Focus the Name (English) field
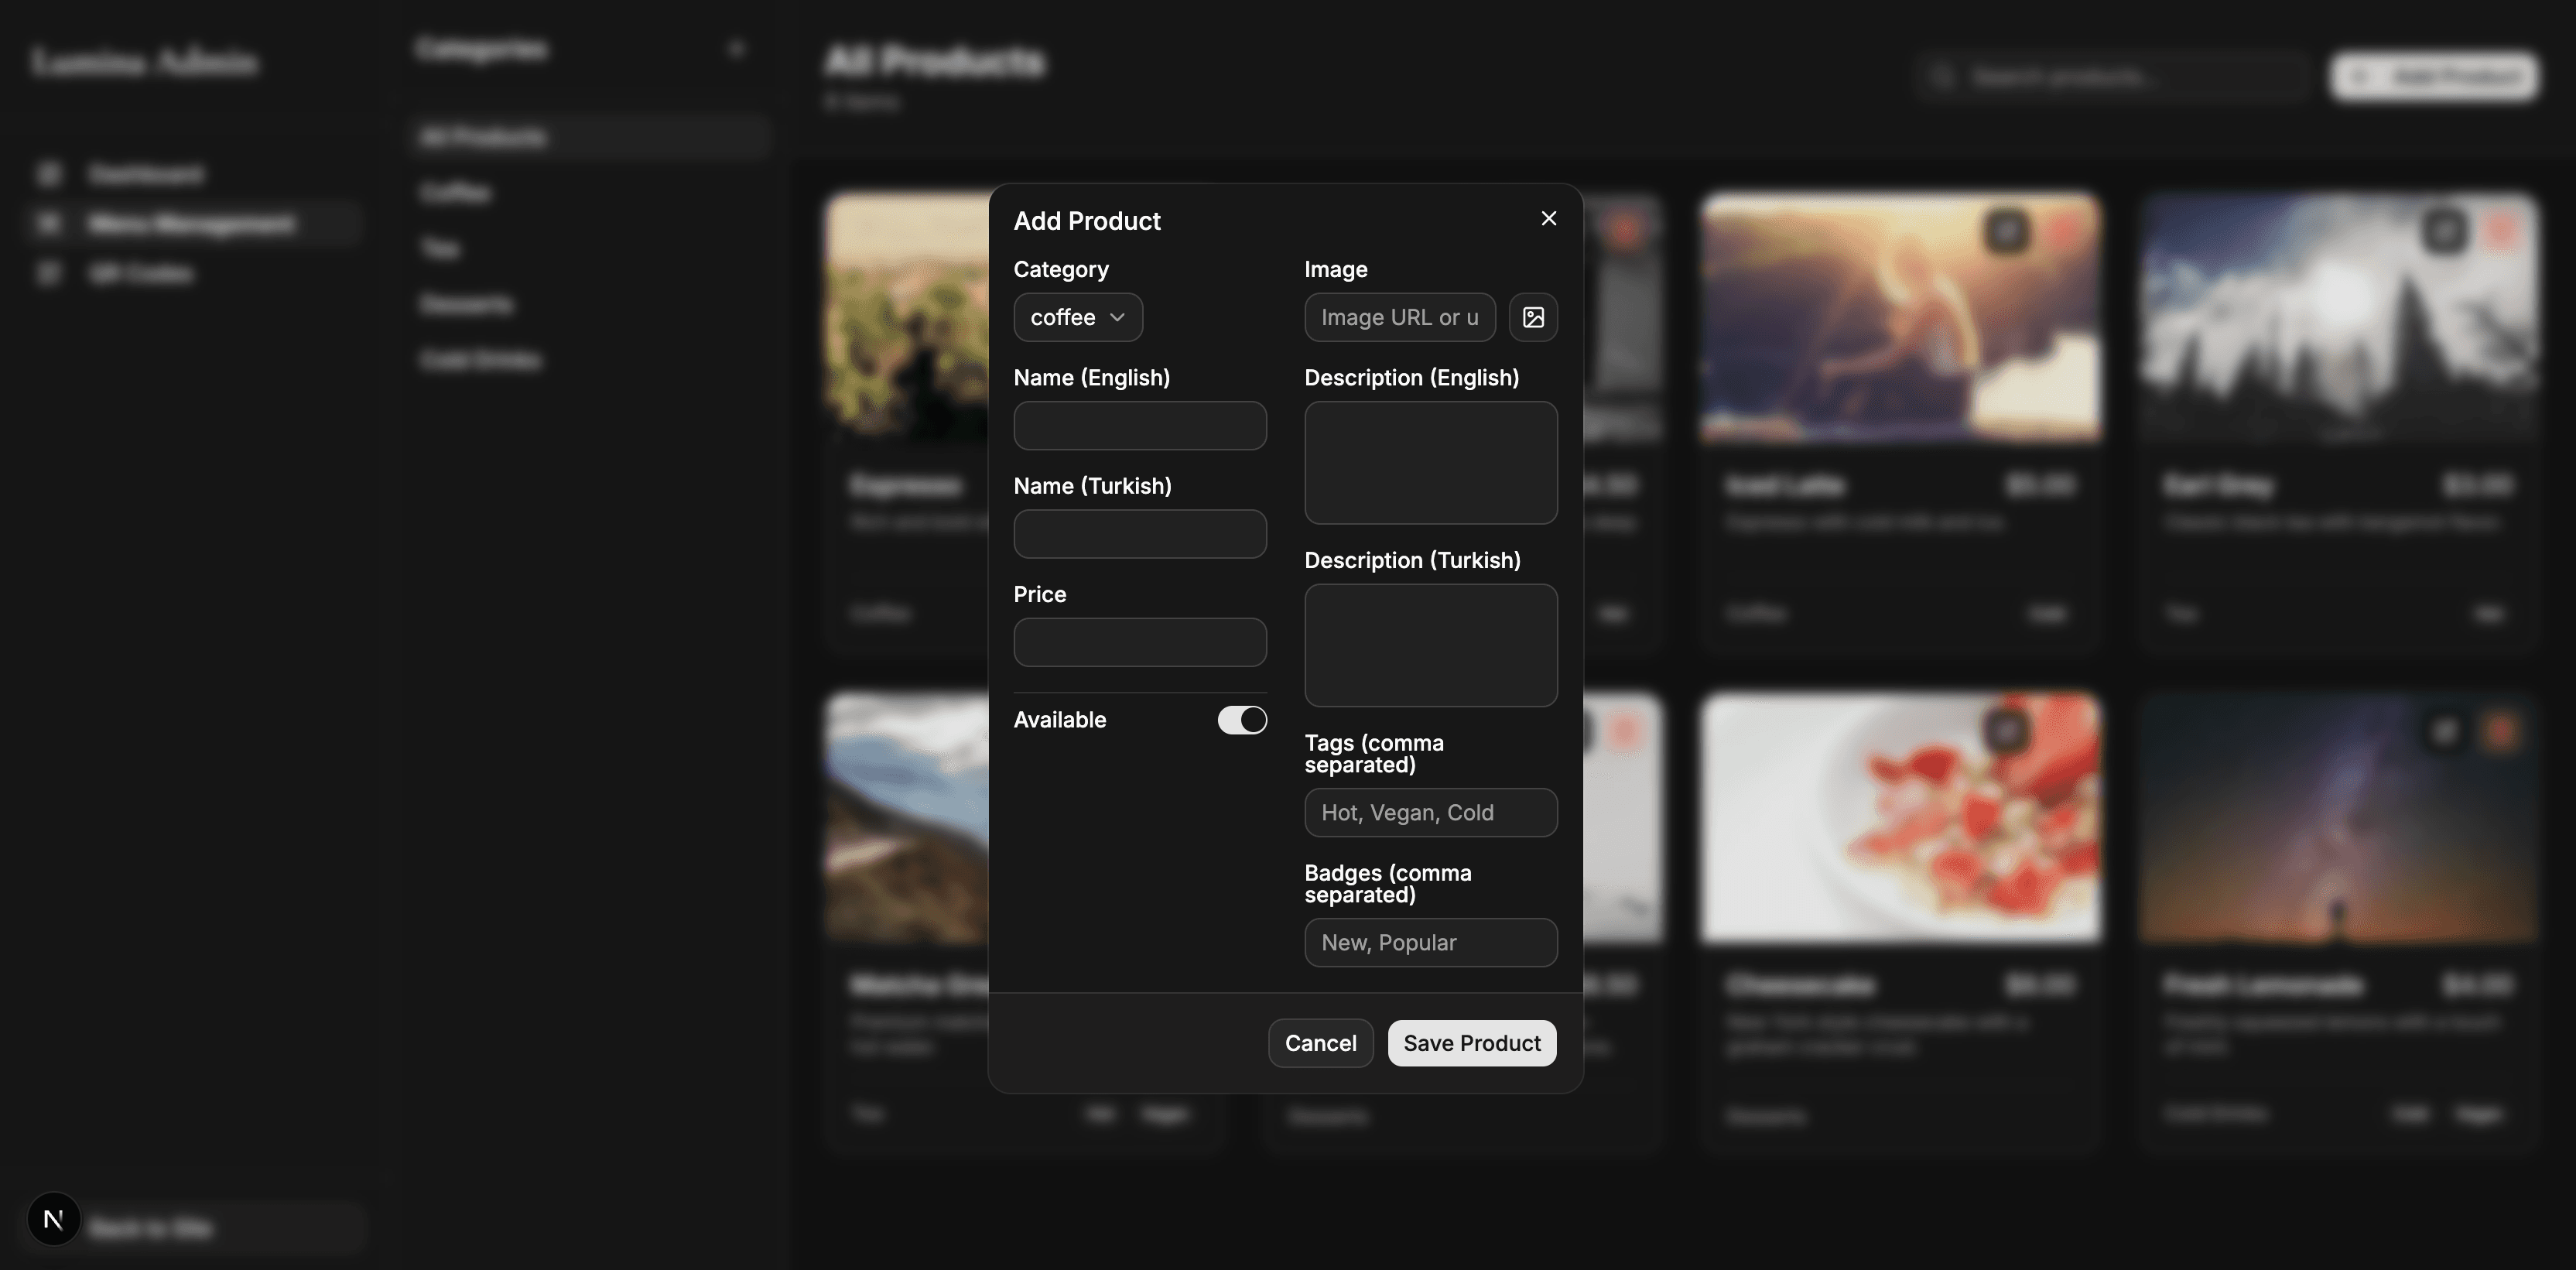 click(1140, 426)
